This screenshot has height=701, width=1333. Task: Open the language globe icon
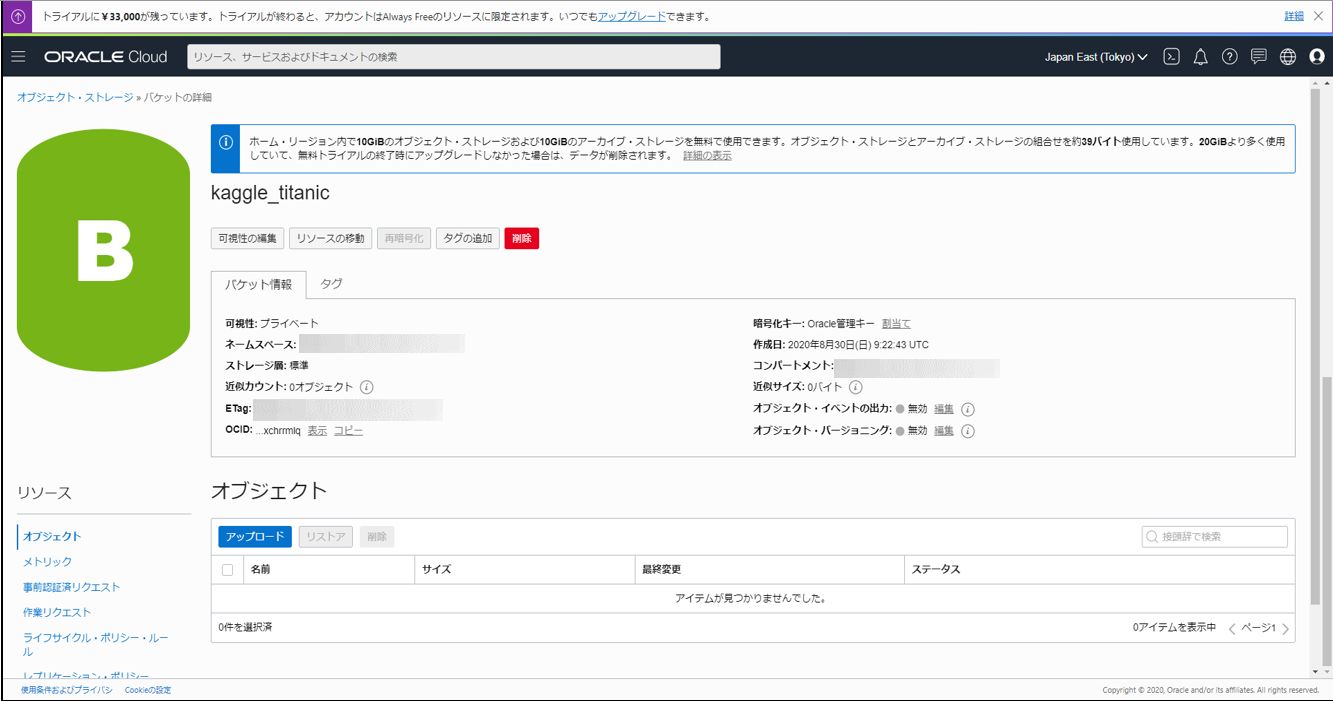pyautogui.click(x=1288, y=57)
